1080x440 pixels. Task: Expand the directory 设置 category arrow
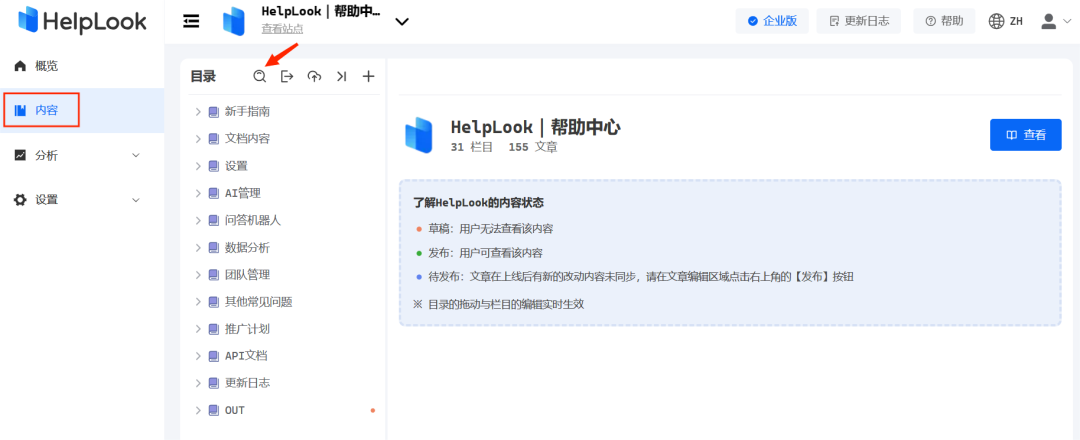click(198, 166)
